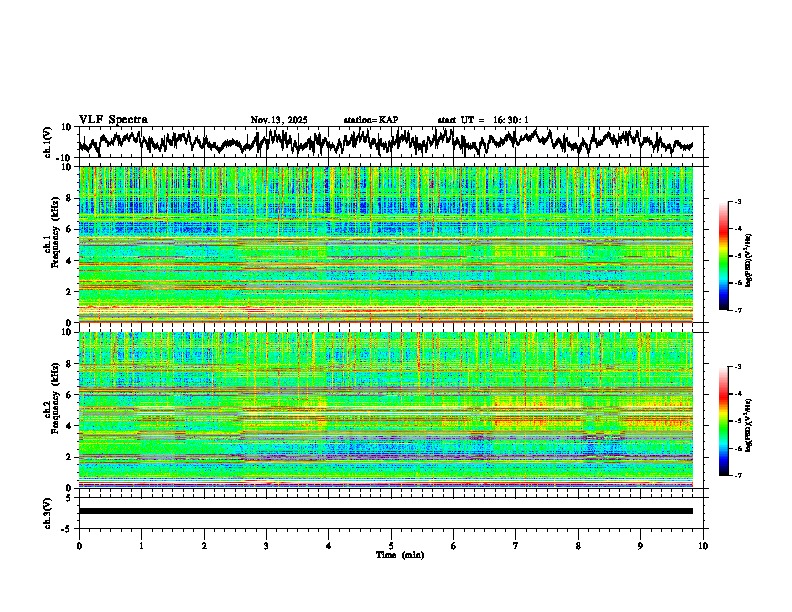Click the black bar in ch.3 plot
This screenshot has width=792, height=612.
(386, 511)
